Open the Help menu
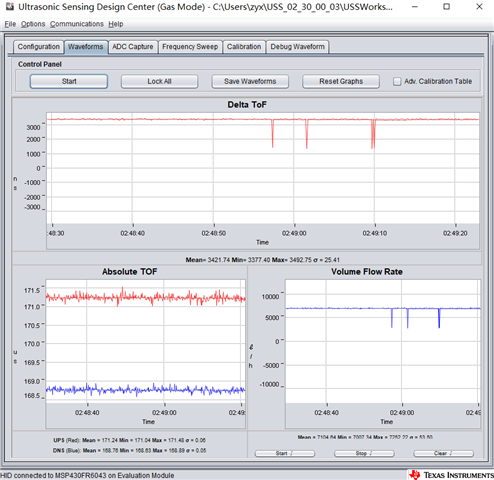This screenshot has height=480, width=494. 116,24
